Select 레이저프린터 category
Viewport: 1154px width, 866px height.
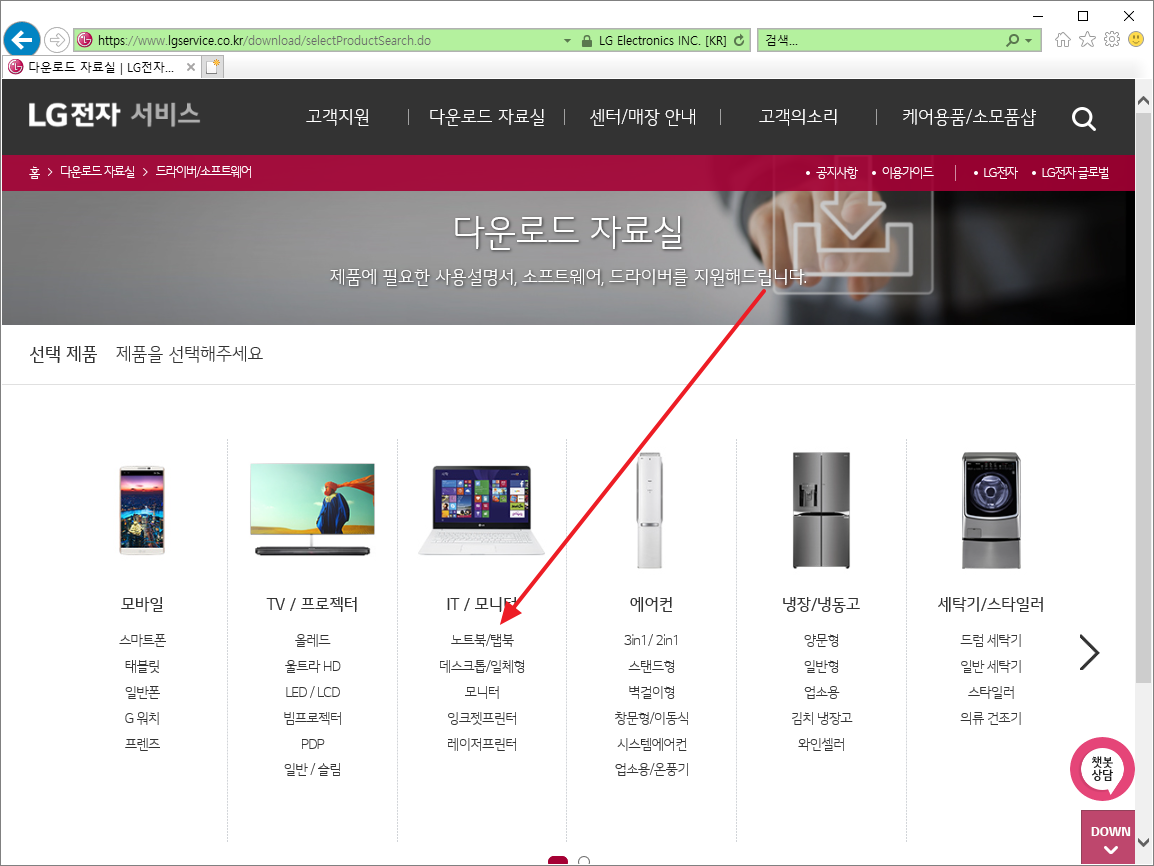pos(482,744)
